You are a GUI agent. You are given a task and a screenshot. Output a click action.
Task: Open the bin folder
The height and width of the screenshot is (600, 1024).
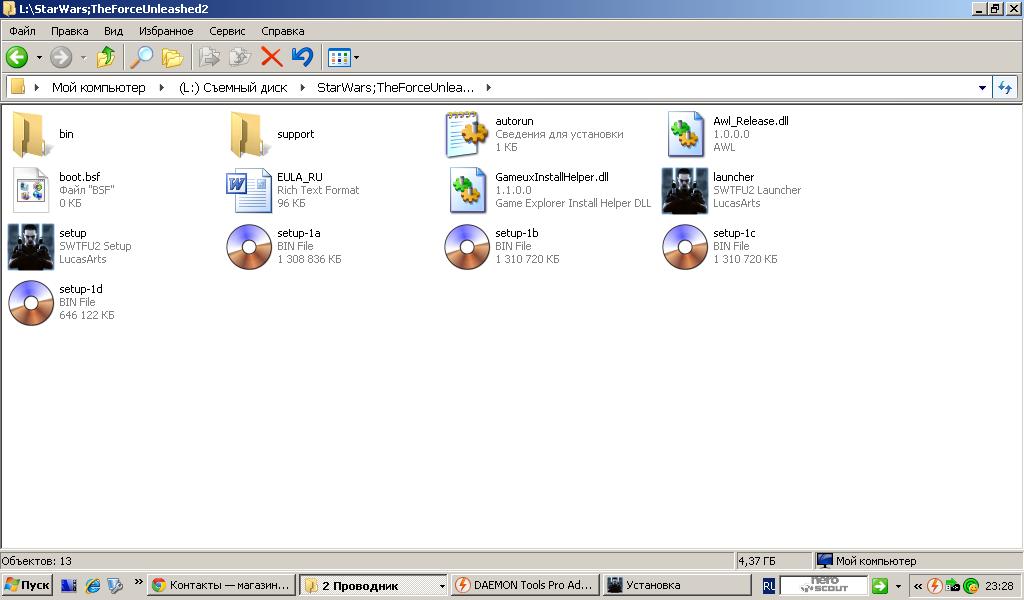(30, 134)
